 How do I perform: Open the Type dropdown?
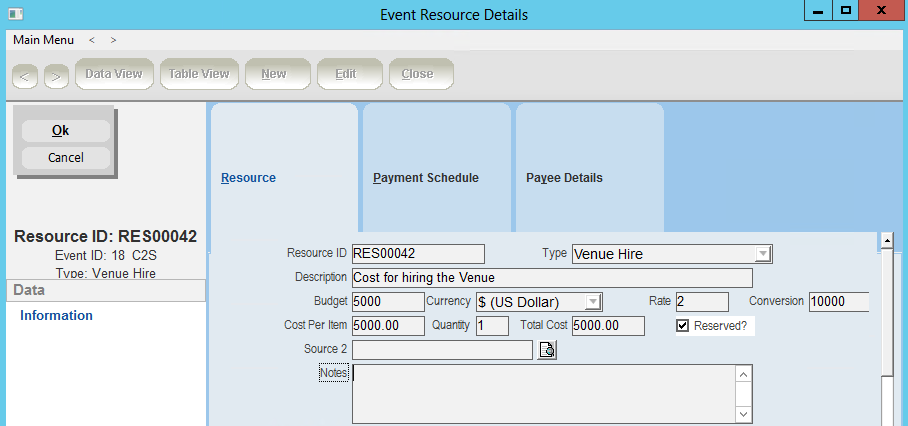click(763, 254)
